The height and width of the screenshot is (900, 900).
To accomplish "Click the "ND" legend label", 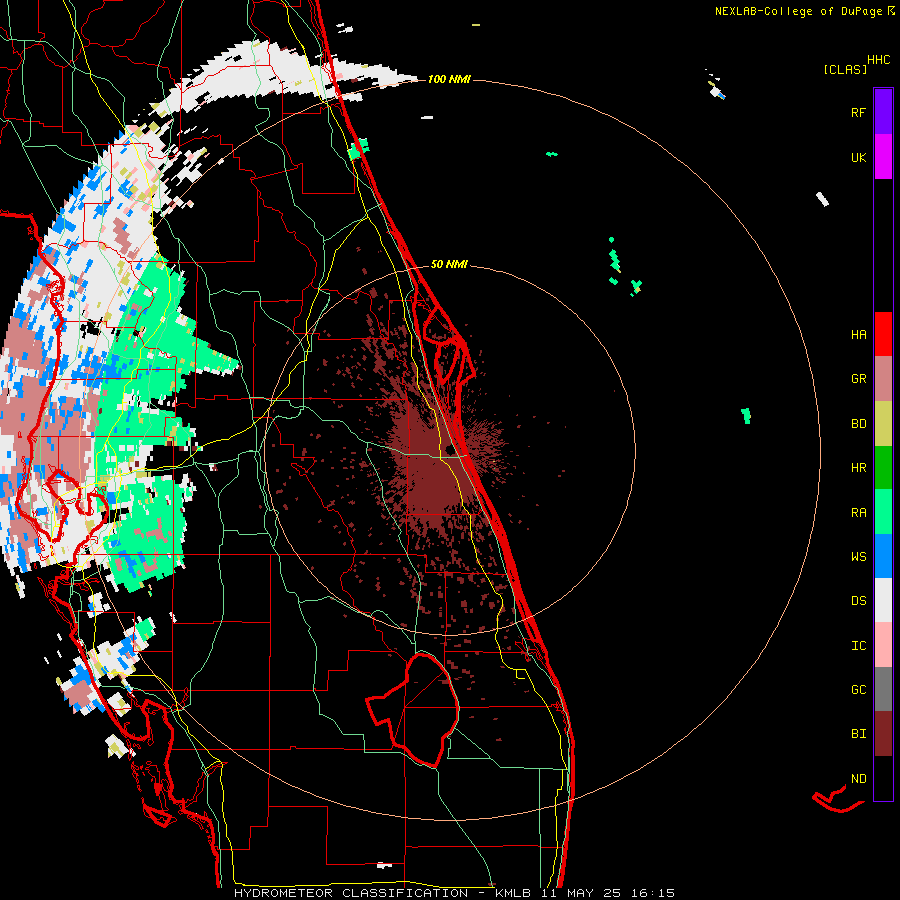I will 858,778.
